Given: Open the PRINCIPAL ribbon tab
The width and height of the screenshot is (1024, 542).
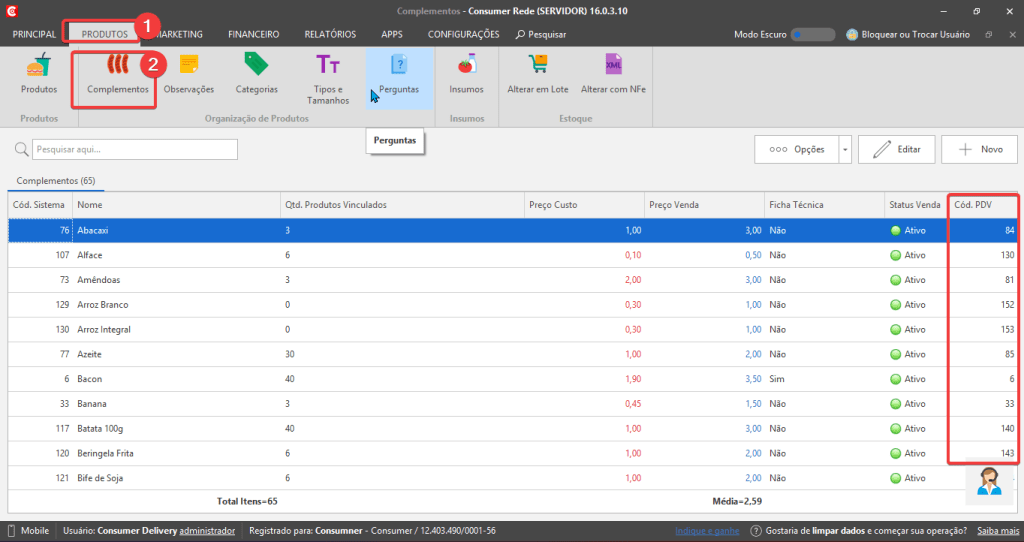Looking at the screenshot, I should [x=34, y=35].
